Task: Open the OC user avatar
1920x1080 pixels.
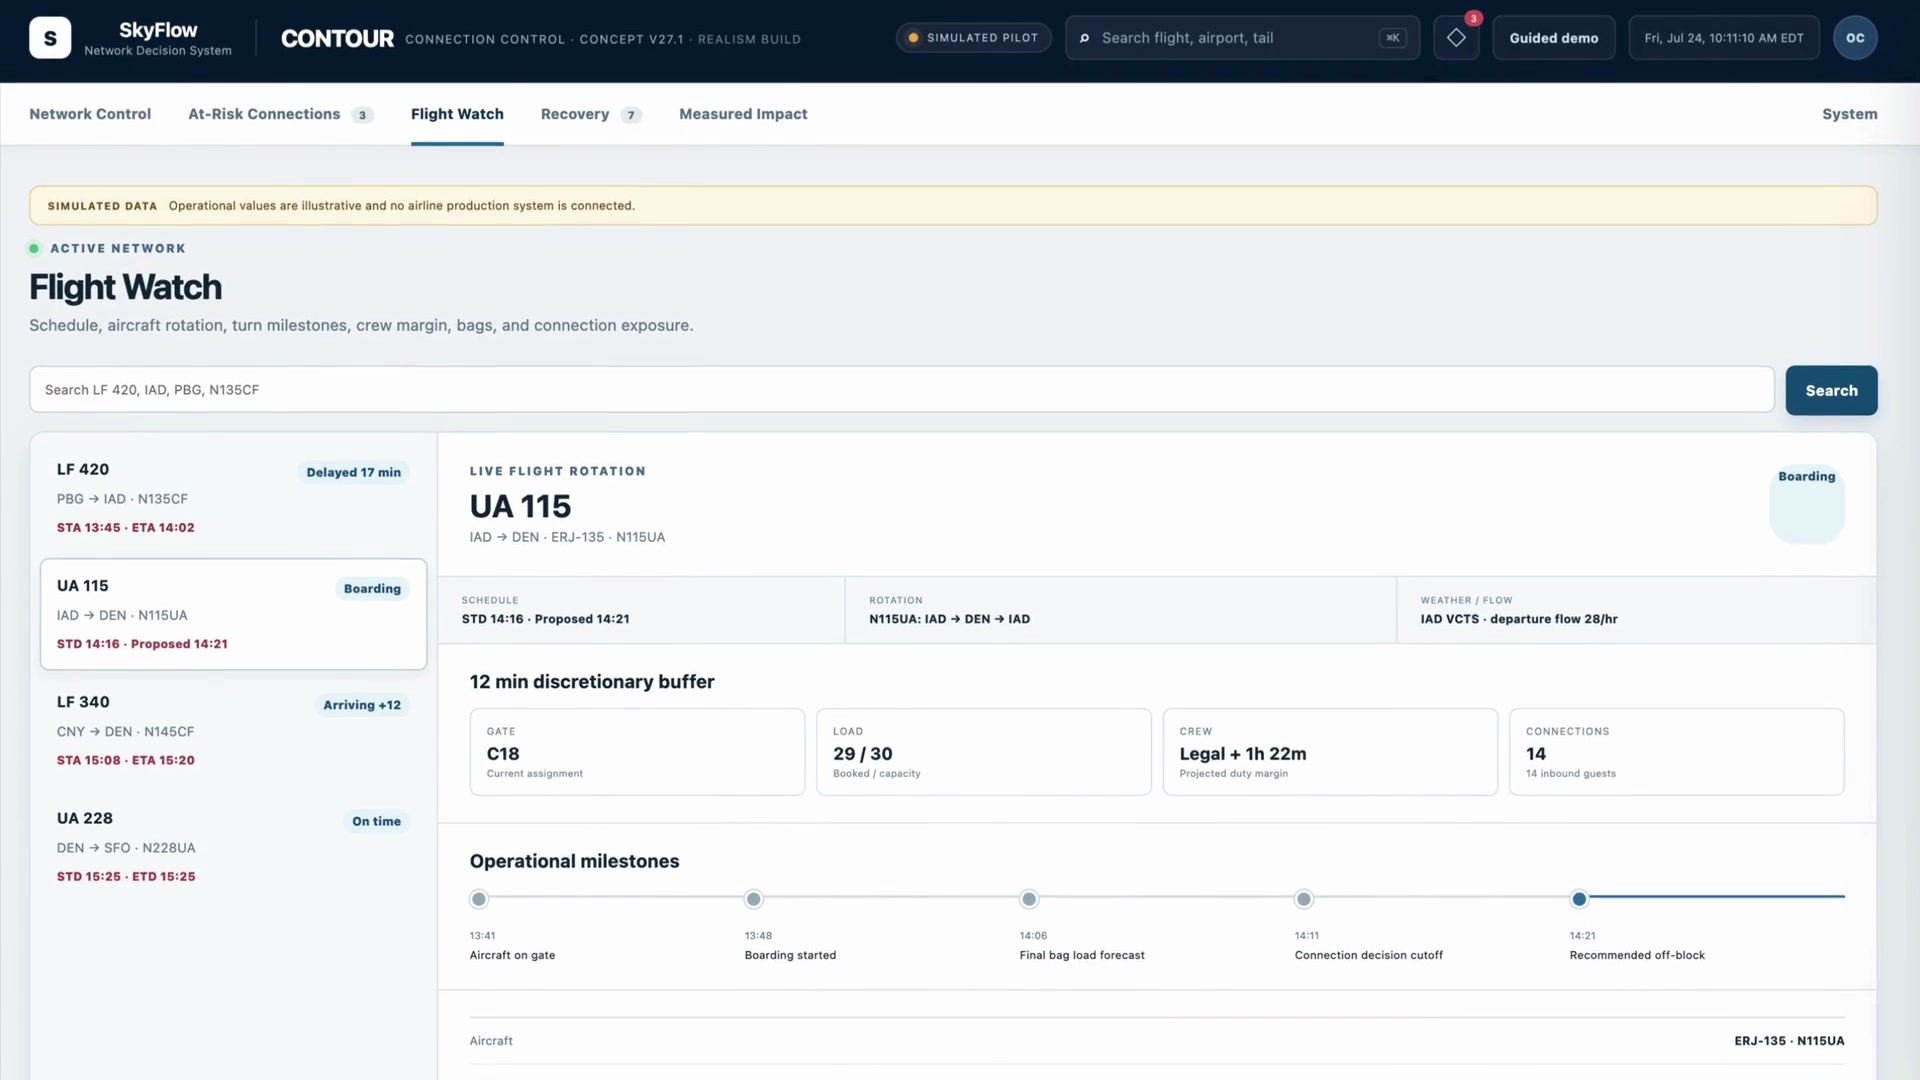Action: pos(1855,38)
